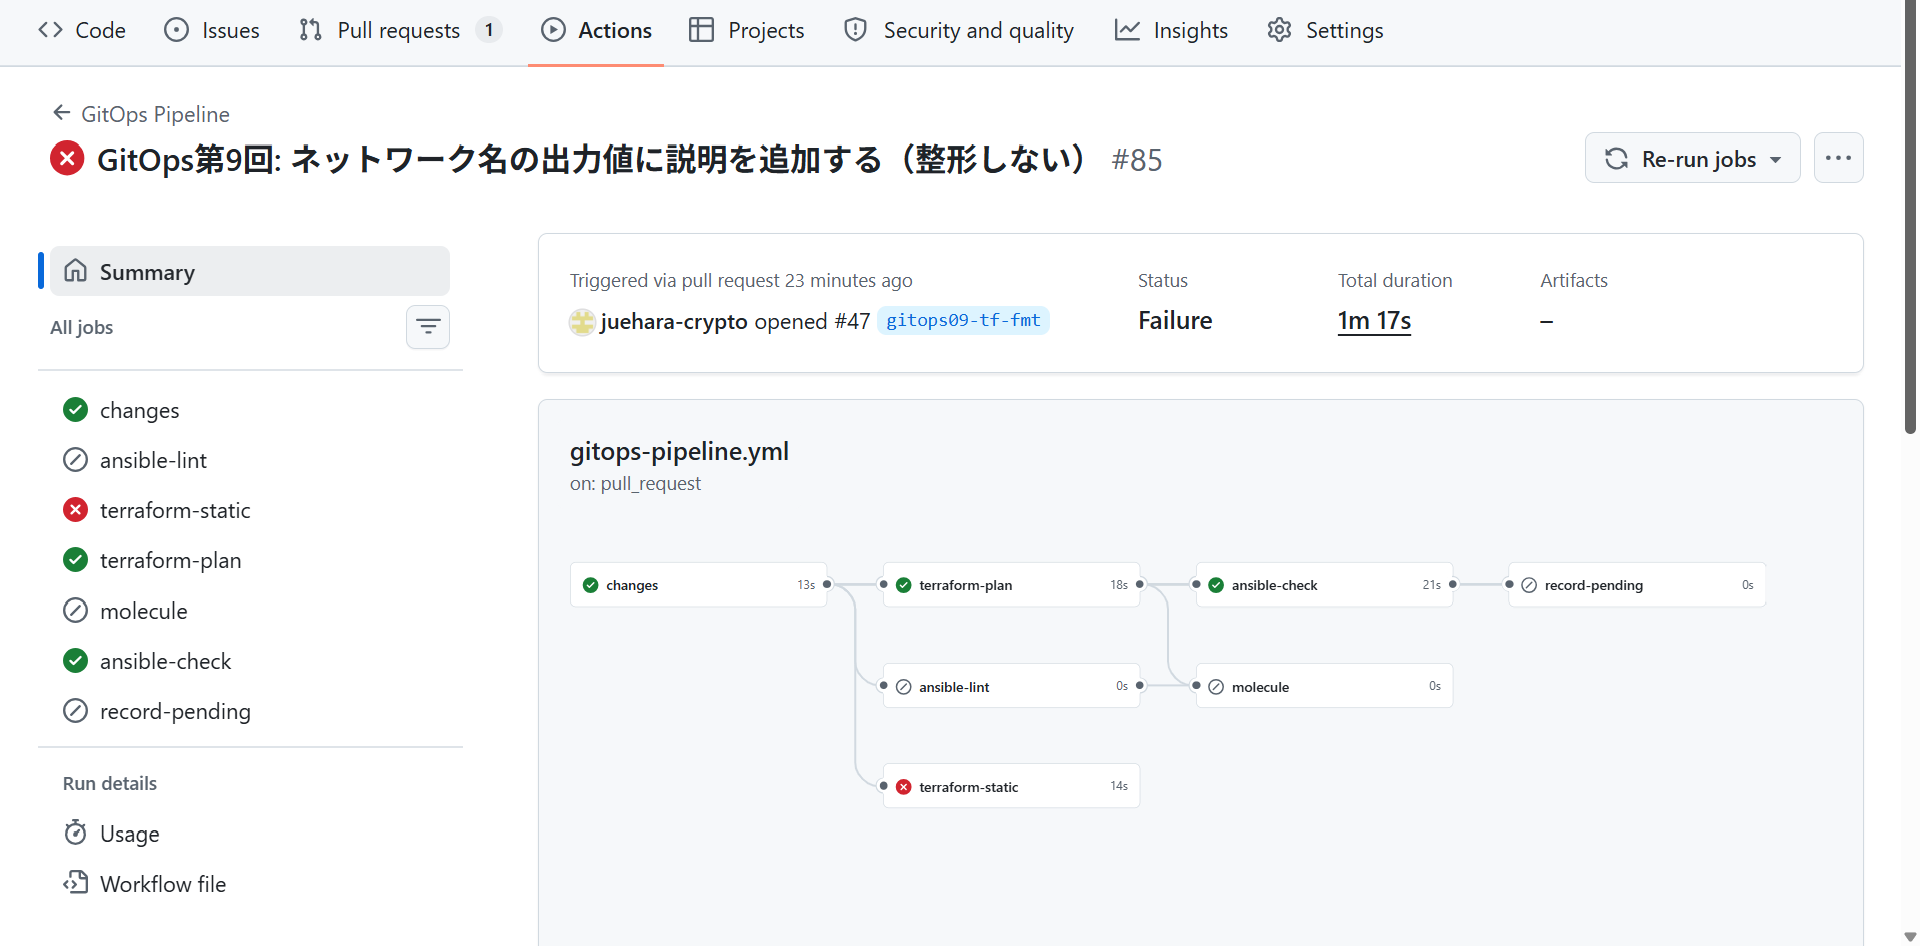Click the red failure icon beside run title
This screenshot has width=1920, height=946.
pyautogui.click(x=67, y=158)
